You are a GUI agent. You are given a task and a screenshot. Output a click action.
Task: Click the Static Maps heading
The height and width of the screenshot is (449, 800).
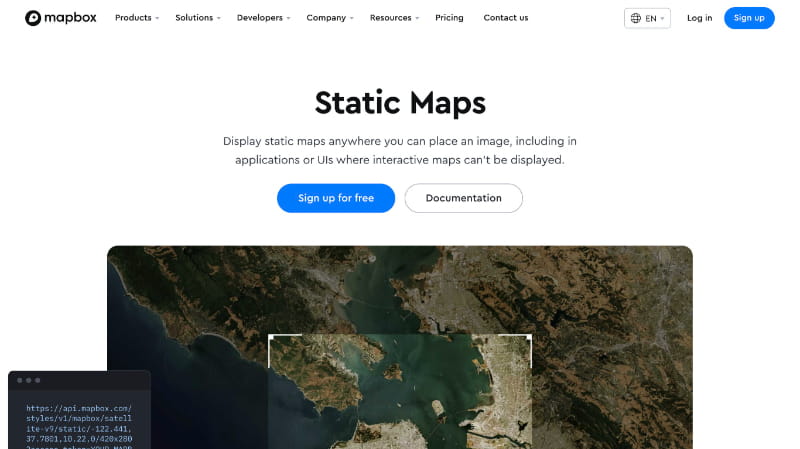click(400, 103)
